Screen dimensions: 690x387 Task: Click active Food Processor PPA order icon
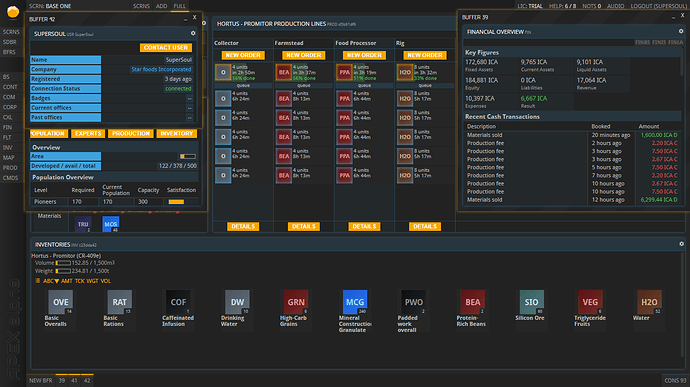(x=344, y=72)
